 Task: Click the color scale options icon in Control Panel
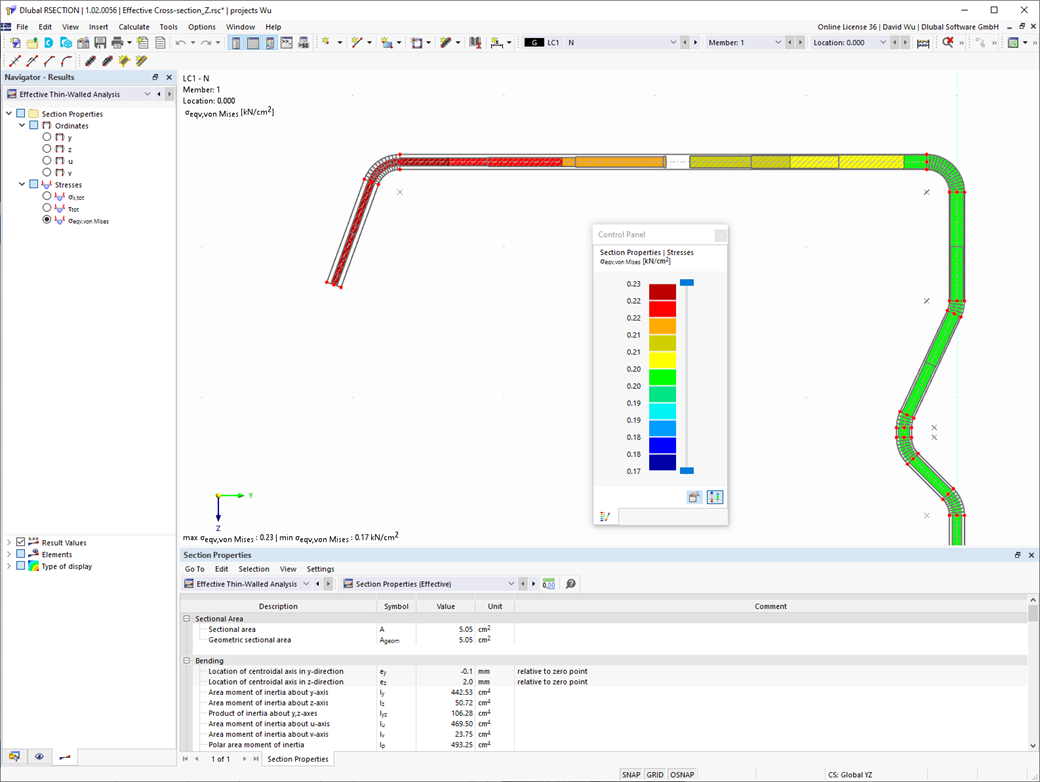pyautogui.click(x=694, y=497)
